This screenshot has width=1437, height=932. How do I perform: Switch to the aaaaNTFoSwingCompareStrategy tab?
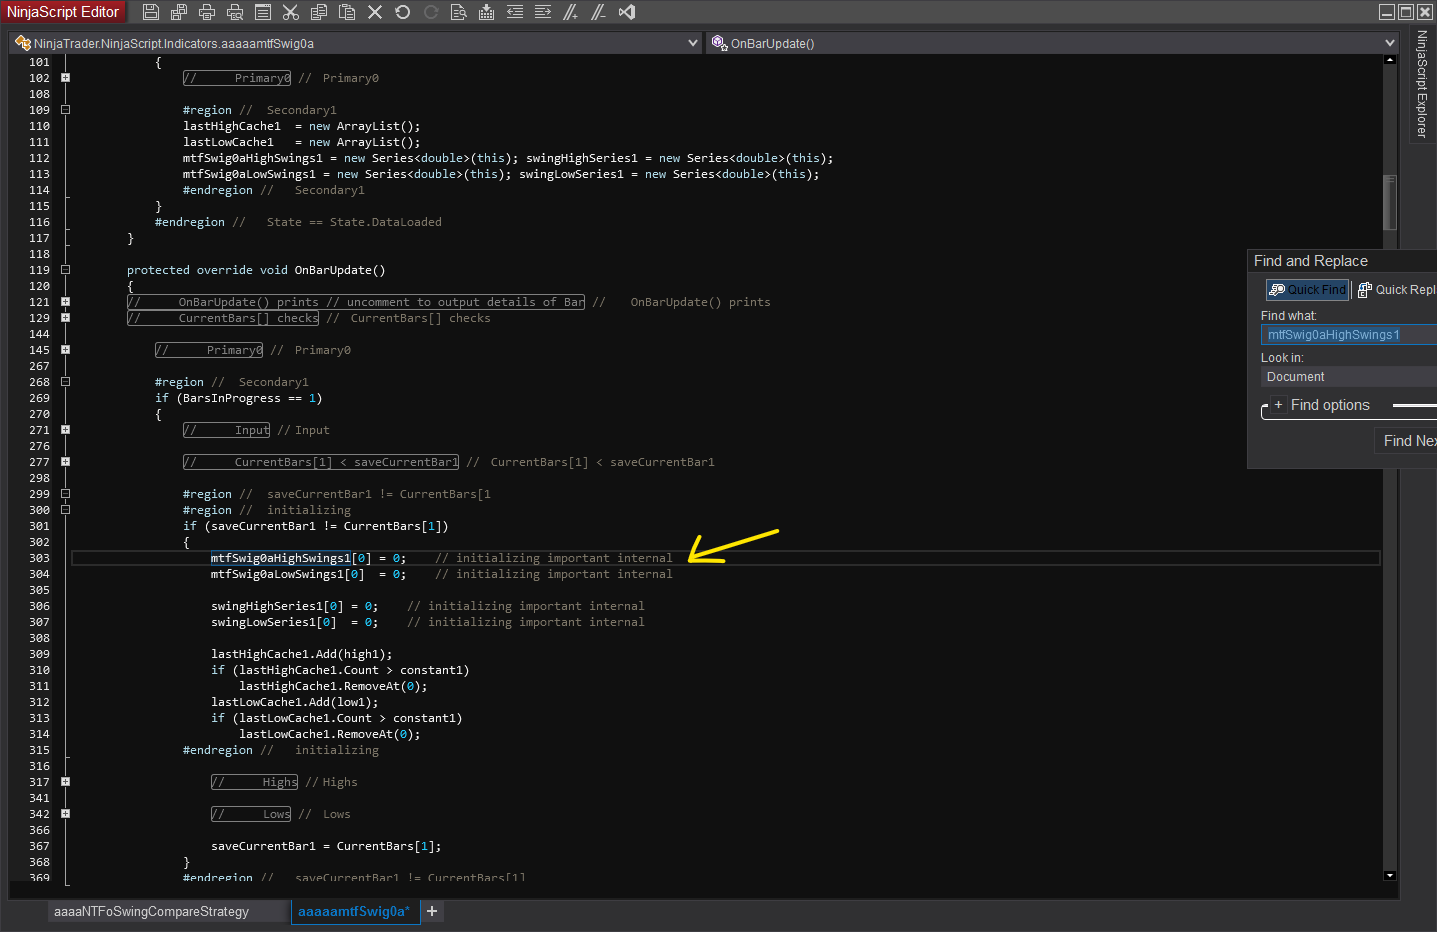point(151,911)
